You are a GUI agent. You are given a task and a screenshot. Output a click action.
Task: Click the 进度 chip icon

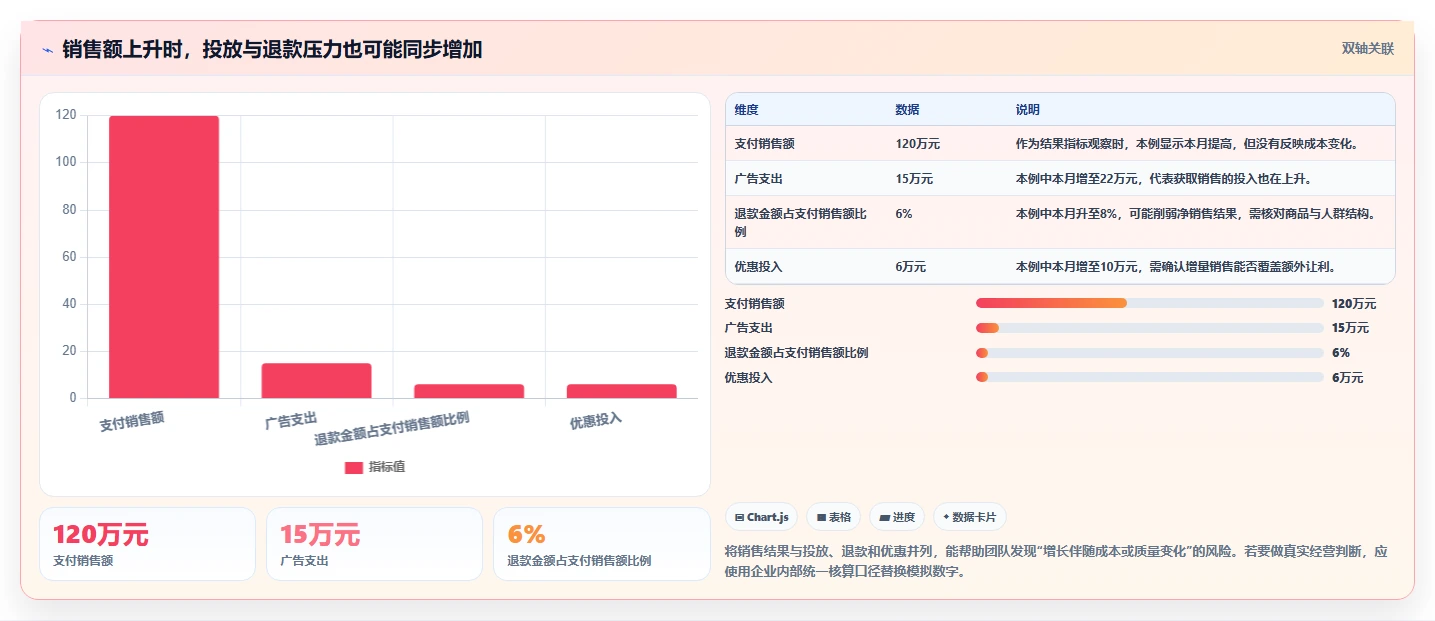click(x=885, y=518)
